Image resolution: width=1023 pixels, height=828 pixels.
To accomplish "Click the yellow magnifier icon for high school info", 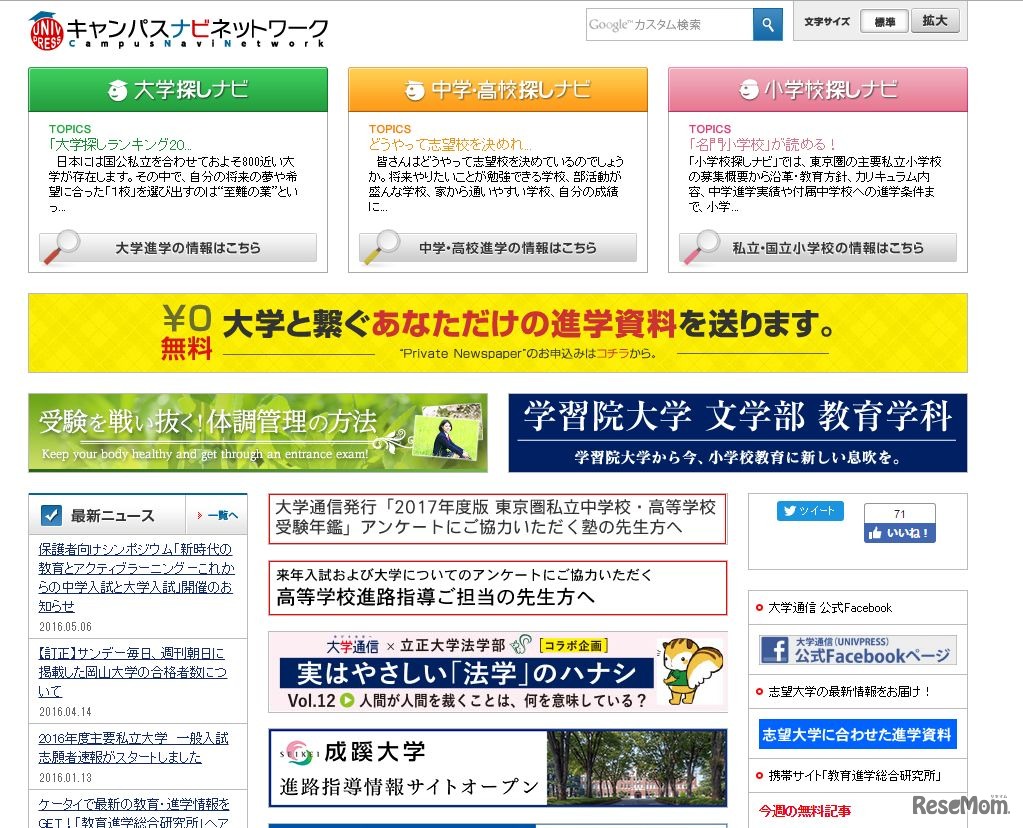I will [381, 247].
